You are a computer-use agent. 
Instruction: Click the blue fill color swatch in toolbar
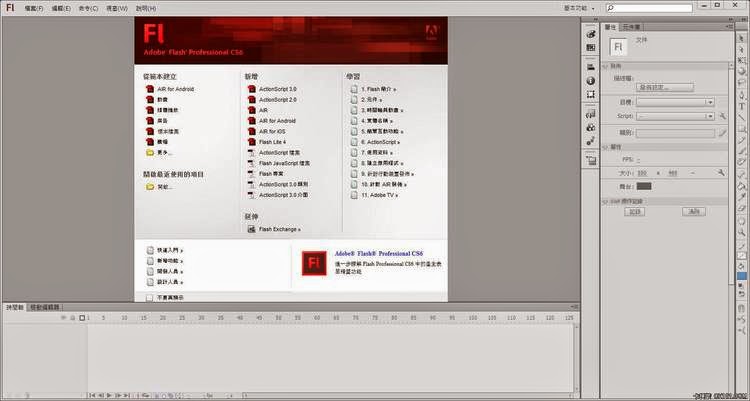(x=742, y=276)
